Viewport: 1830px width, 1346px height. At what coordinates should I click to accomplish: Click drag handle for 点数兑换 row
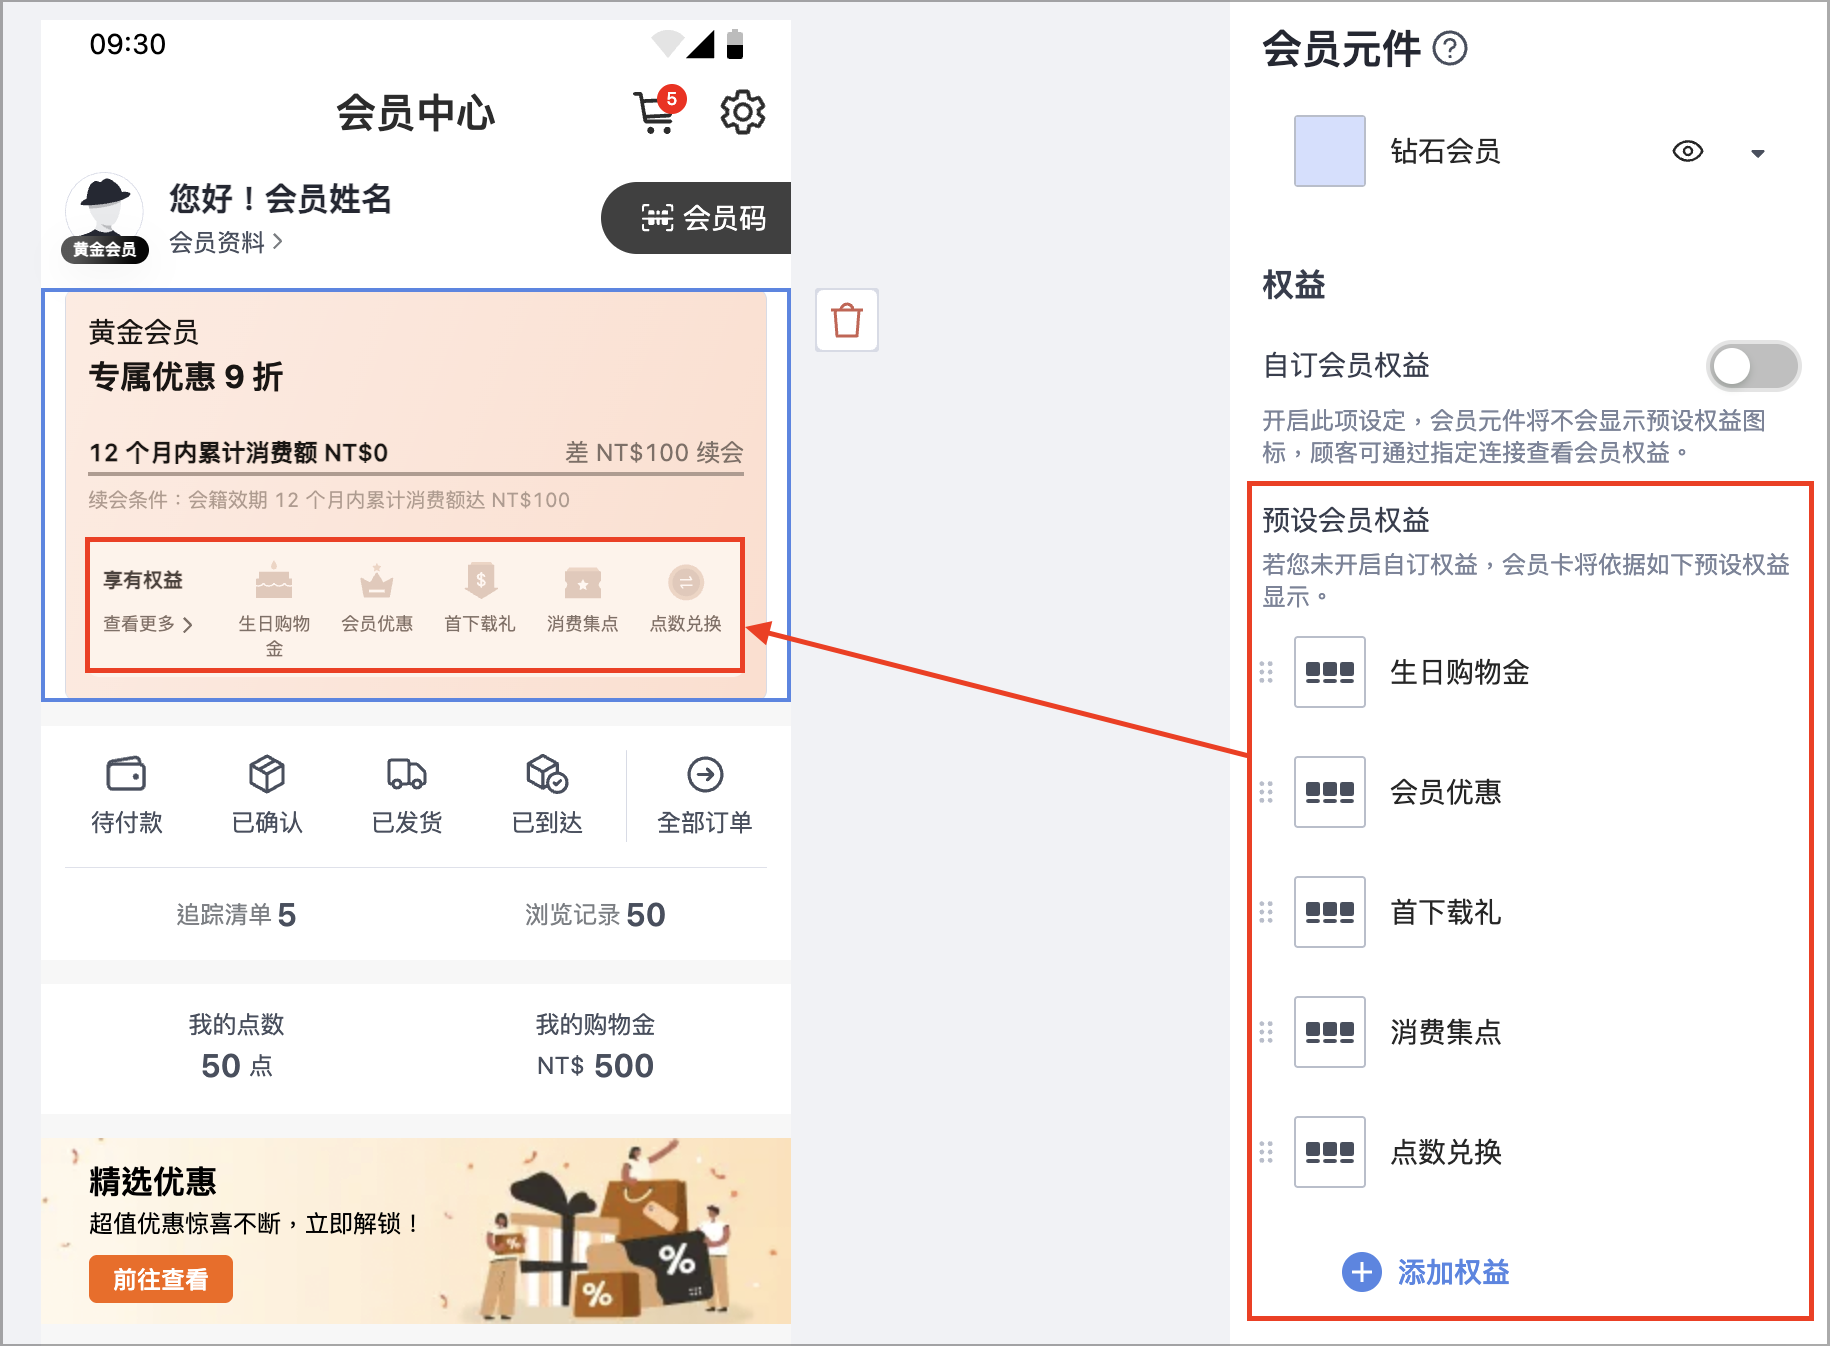(1266, 1152)
